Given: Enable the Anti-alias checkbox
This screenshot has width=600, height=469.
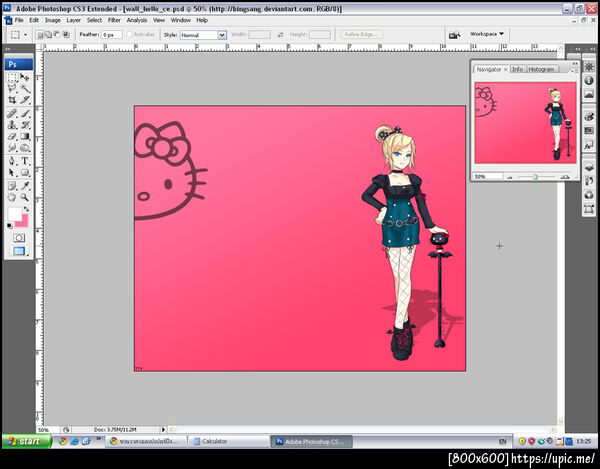Looking at the screenshot, I should tap(129, 34).
